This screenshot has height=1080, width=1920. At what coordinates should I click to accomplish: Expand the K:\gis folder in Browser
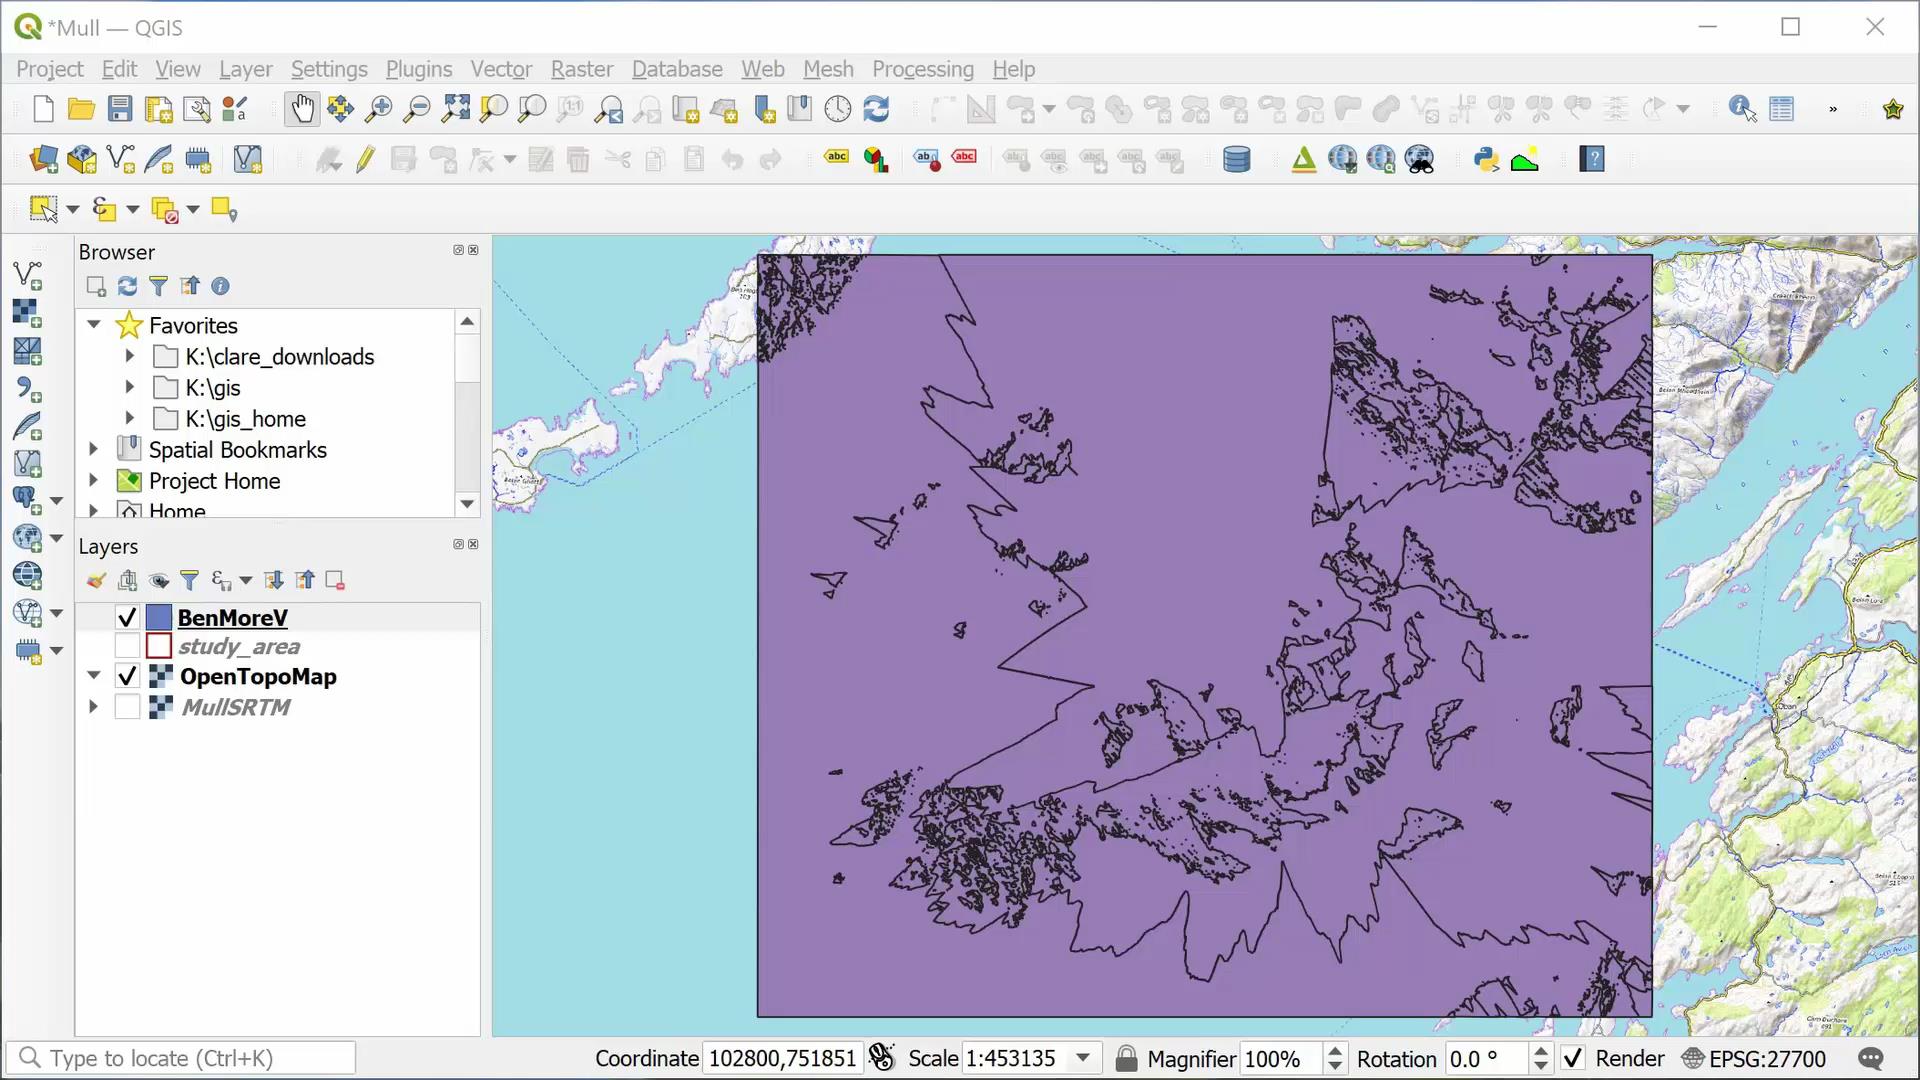pyautogui.click(x=129, y=387)
